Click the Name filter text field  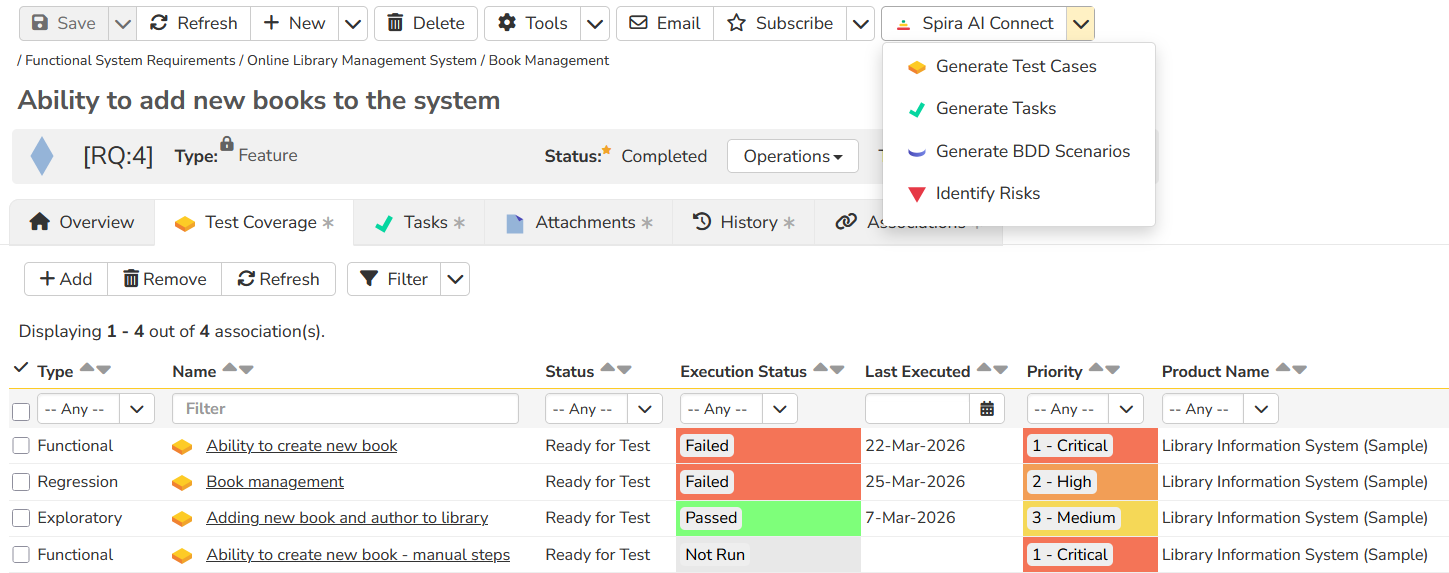click(345, 409)
